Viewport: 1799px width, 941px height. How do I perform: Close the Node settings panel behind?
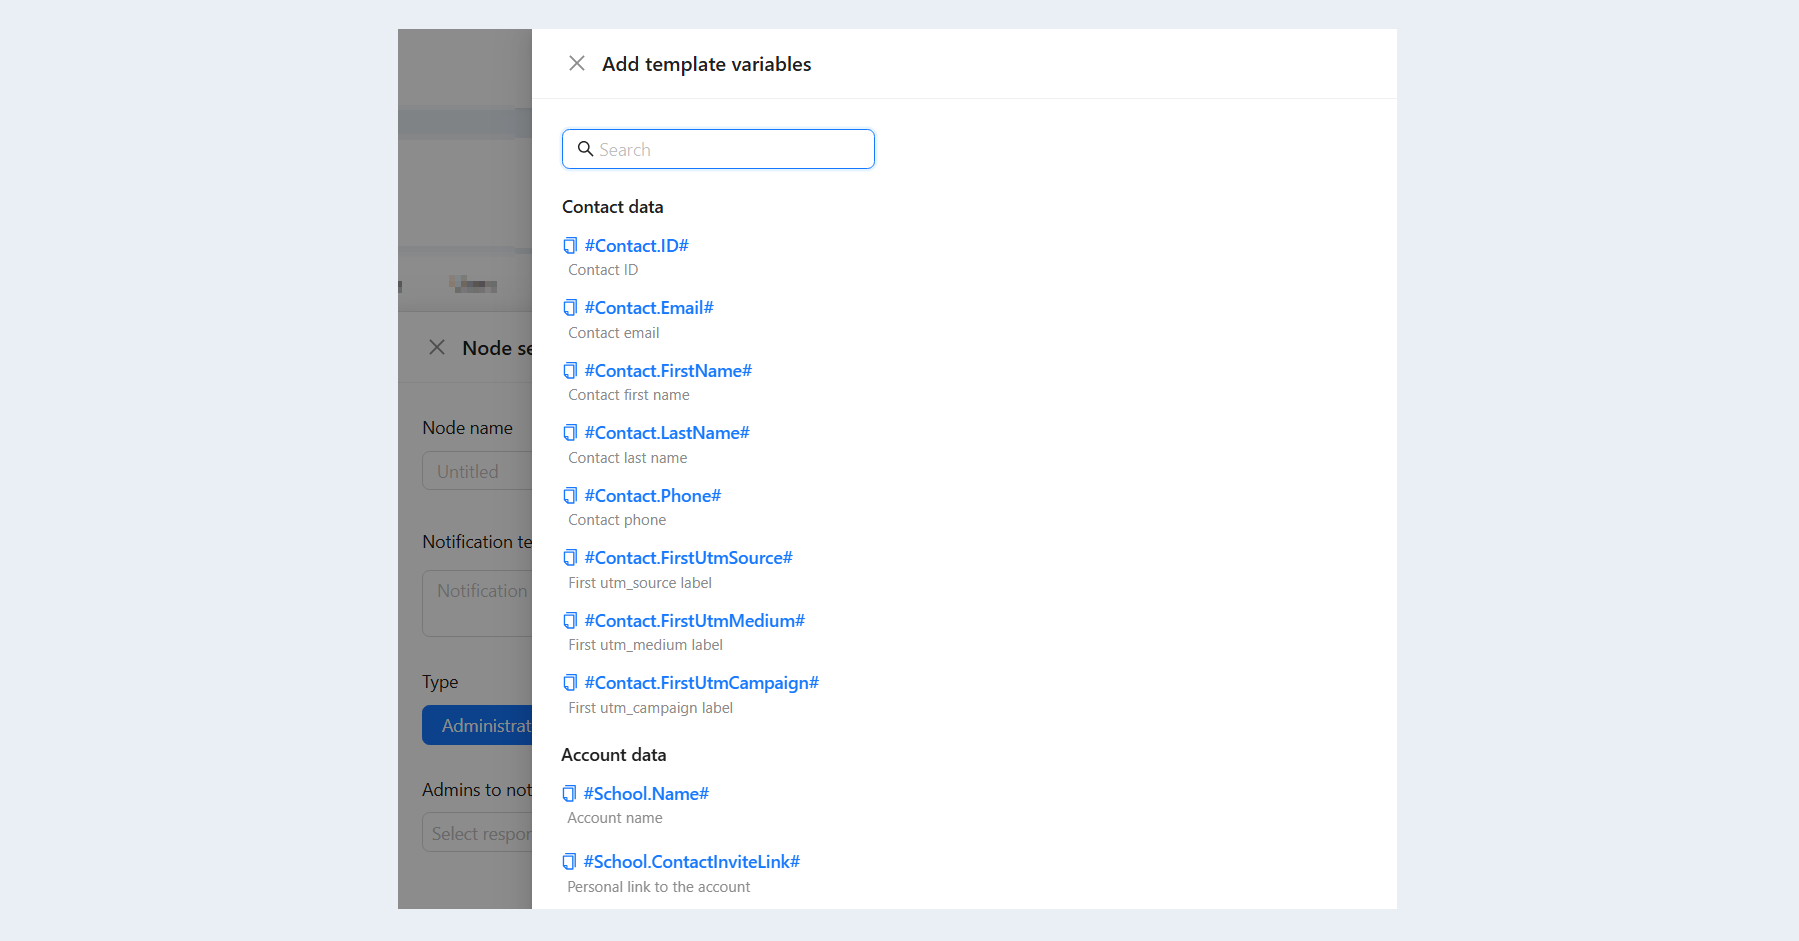pos(437,348)
